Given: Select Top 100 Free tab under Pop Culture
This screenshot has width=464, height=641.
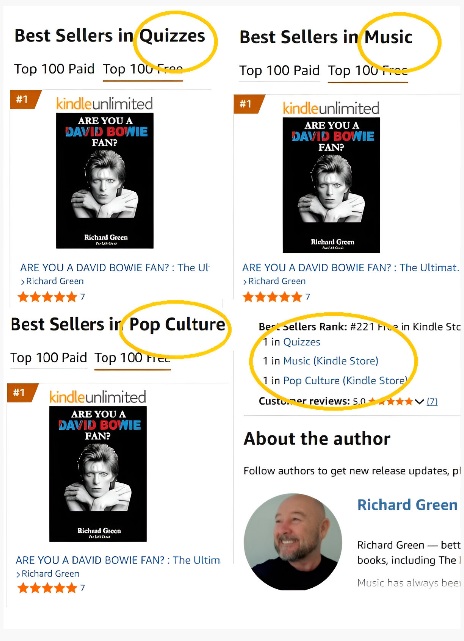Looking at the screenshot, I should point(132,358).
